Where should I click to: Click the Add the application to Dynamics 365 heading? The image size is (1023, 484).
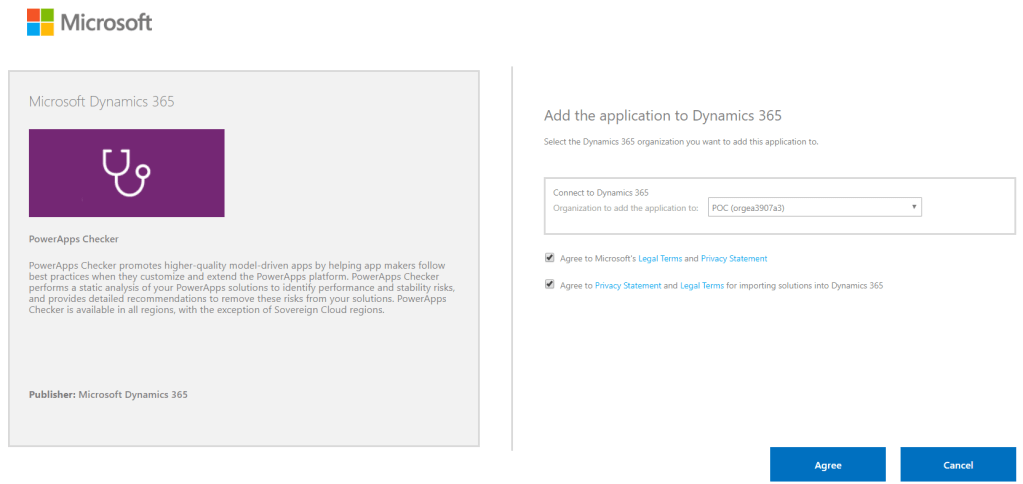(662, 115)
